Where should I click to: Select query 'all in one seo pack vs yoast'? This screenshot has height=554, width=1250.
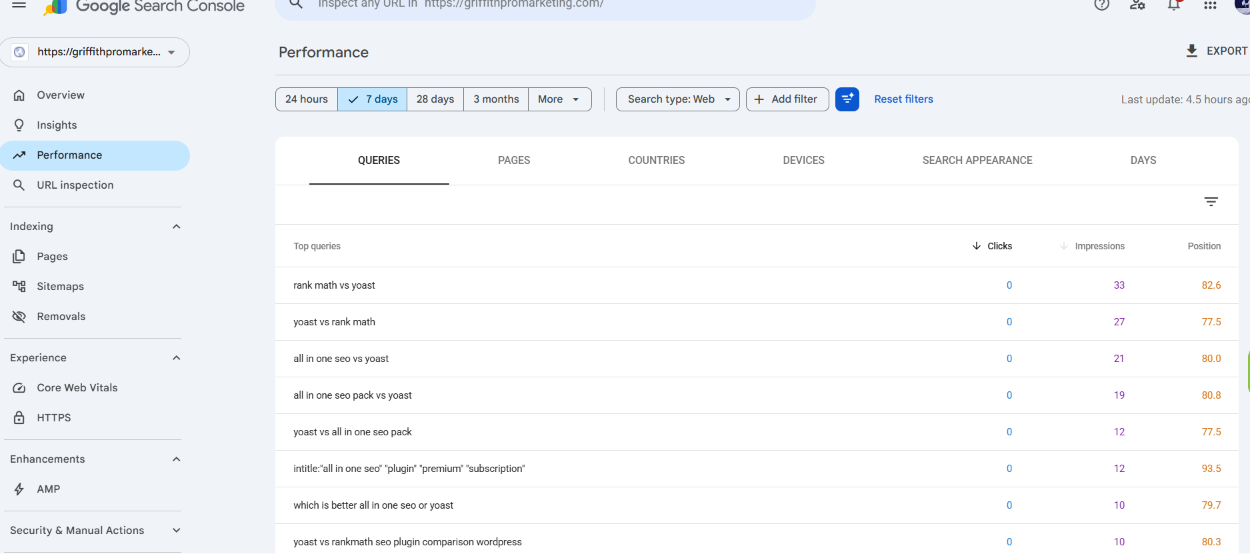pos(352,395)
